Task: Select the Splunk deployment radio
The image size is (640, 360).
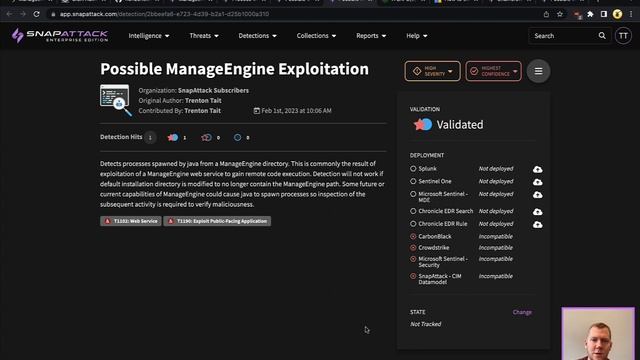Action: tap(413, 169)
